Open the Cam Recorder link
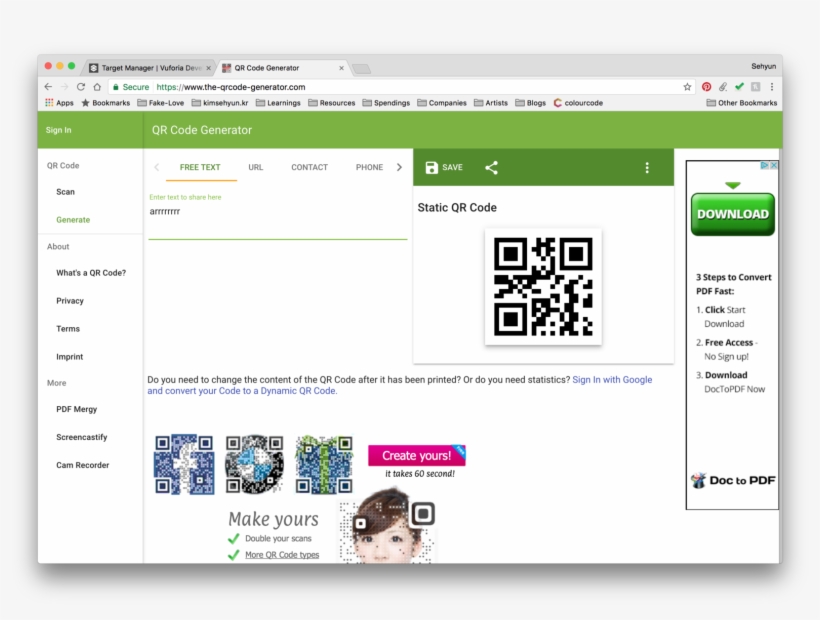This screenshot has width=820, height=620. (83, 465)
